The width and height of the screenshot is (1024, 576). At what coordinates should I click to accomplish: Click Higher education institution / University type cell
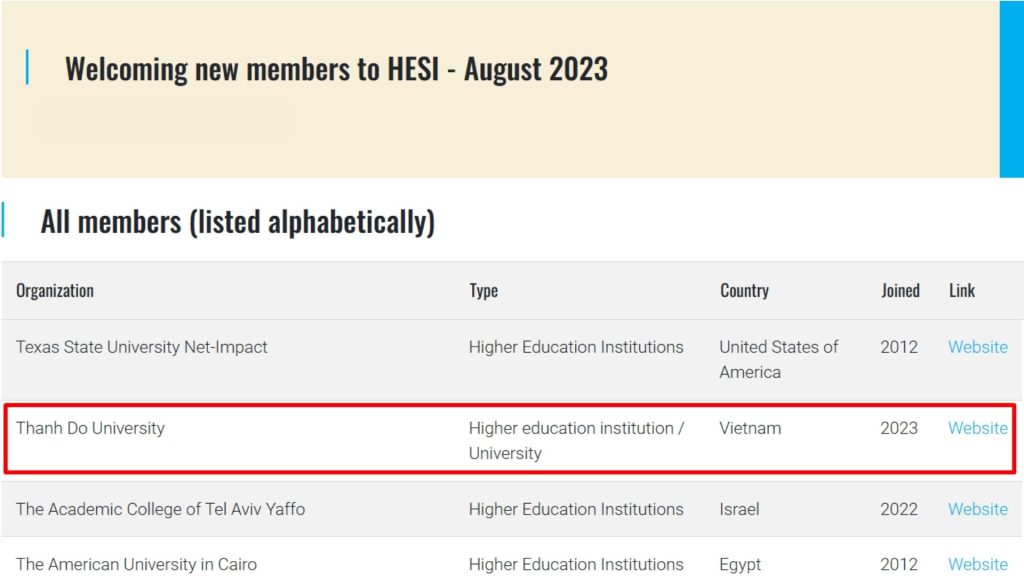576,440
